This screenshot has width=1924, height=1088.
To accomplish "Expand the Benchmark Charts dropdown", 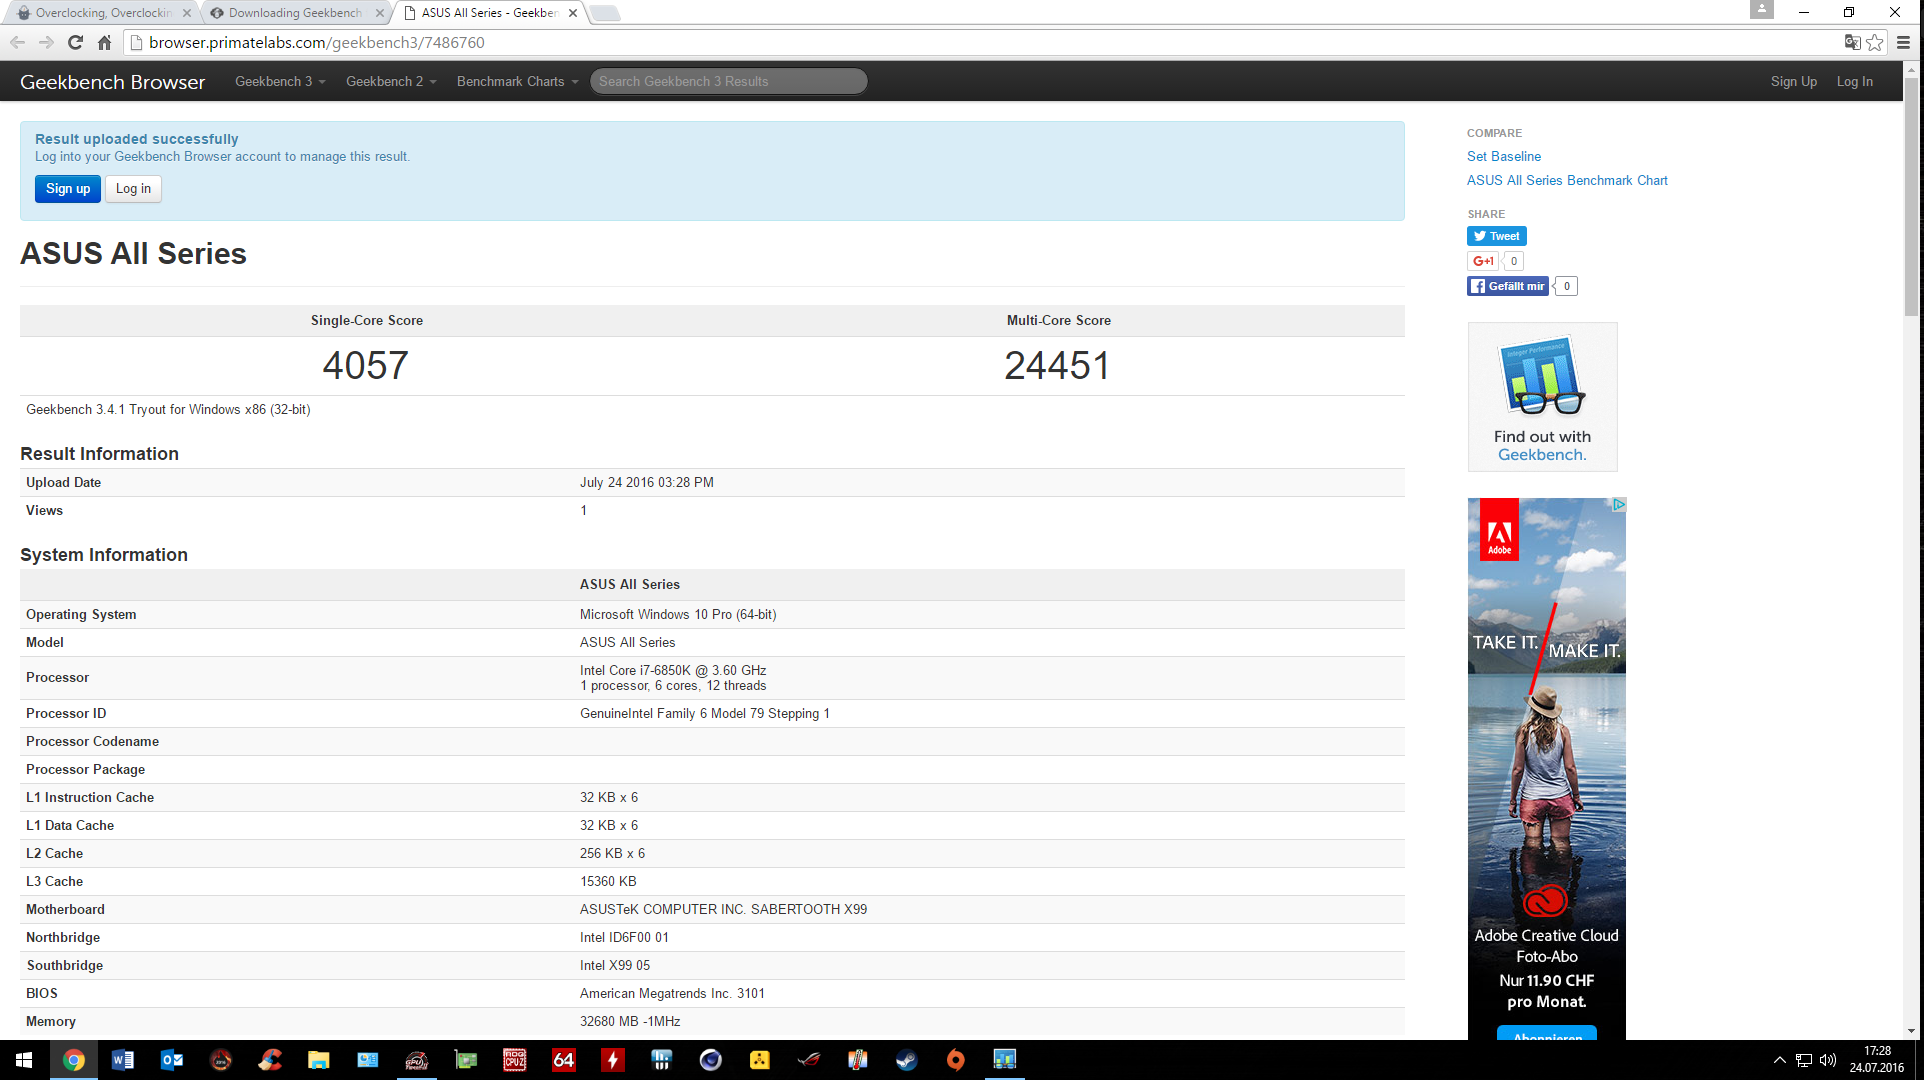I will point(517,81).
